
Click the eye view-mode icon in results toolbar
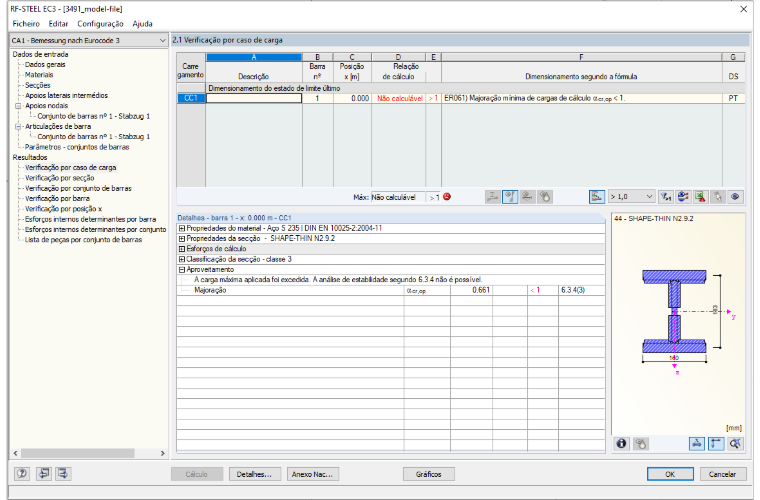click(x=735, y=197)
